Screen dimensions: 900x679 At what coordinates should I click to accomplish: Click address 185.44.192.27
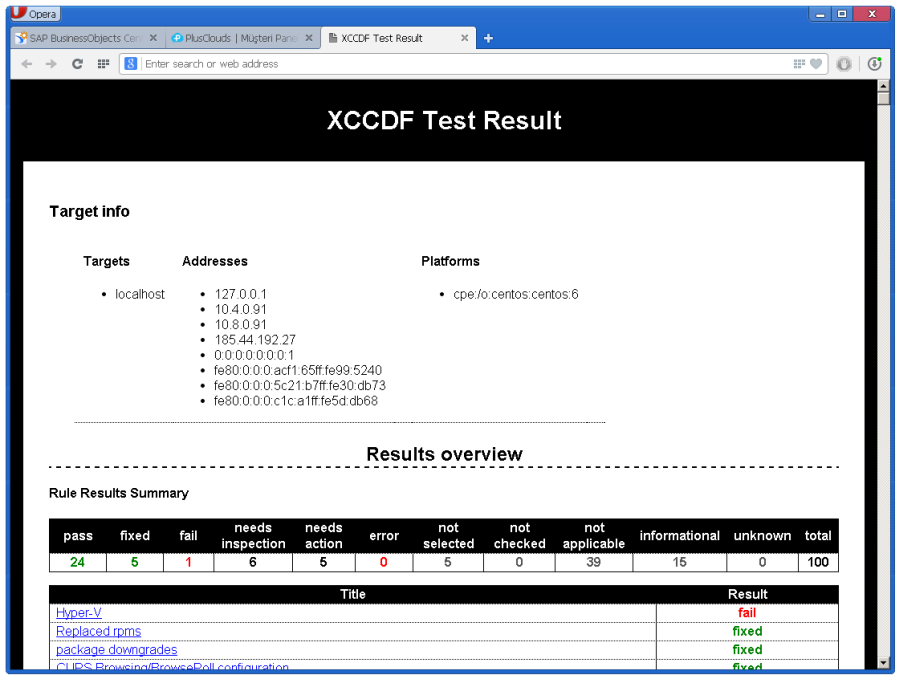(x=255, y=340)
